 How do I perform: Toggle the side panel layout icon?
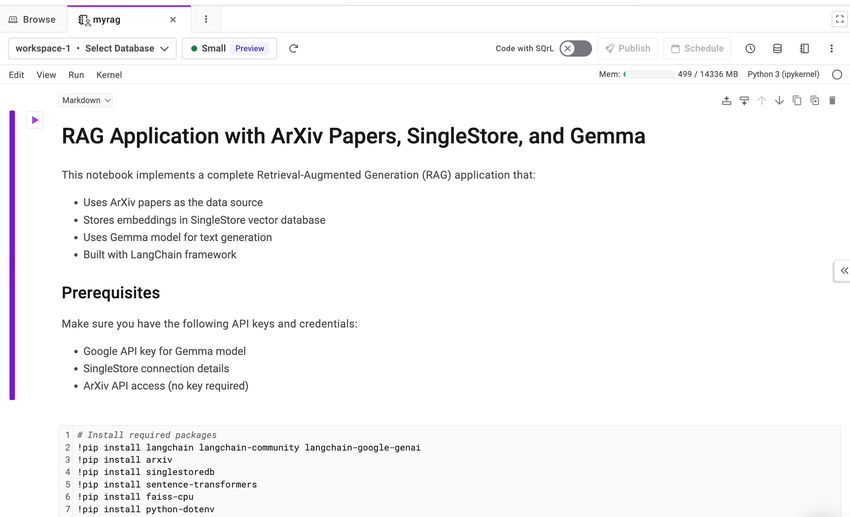(x=804, y=48)
